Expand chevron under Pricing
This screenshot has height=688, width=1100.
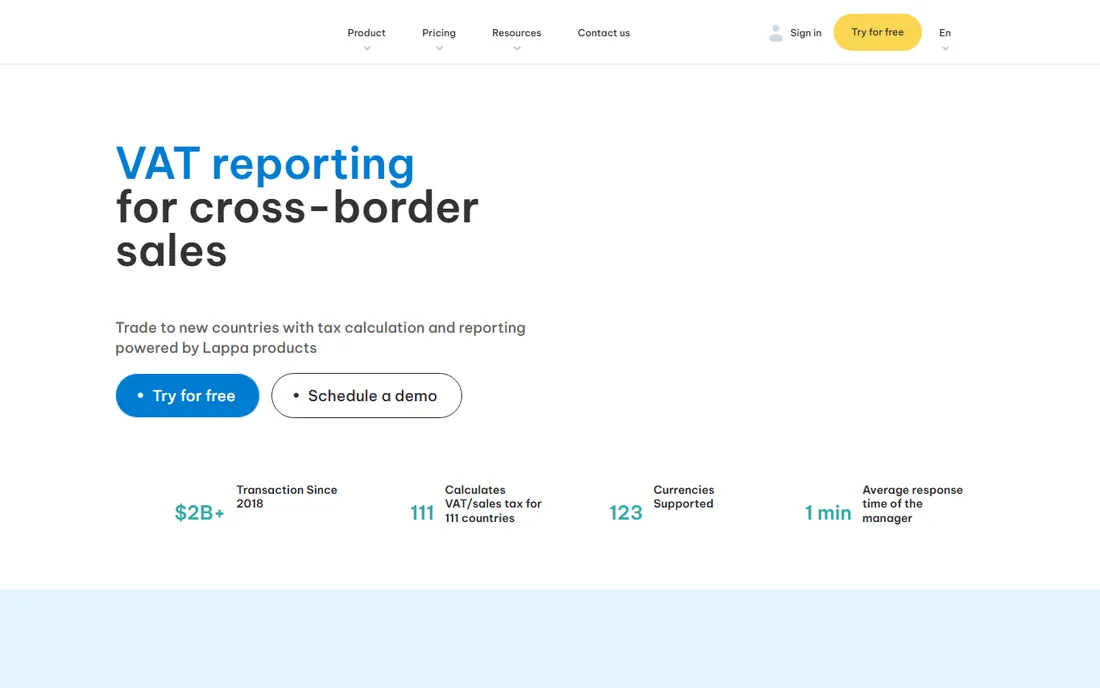pos(439,48)
